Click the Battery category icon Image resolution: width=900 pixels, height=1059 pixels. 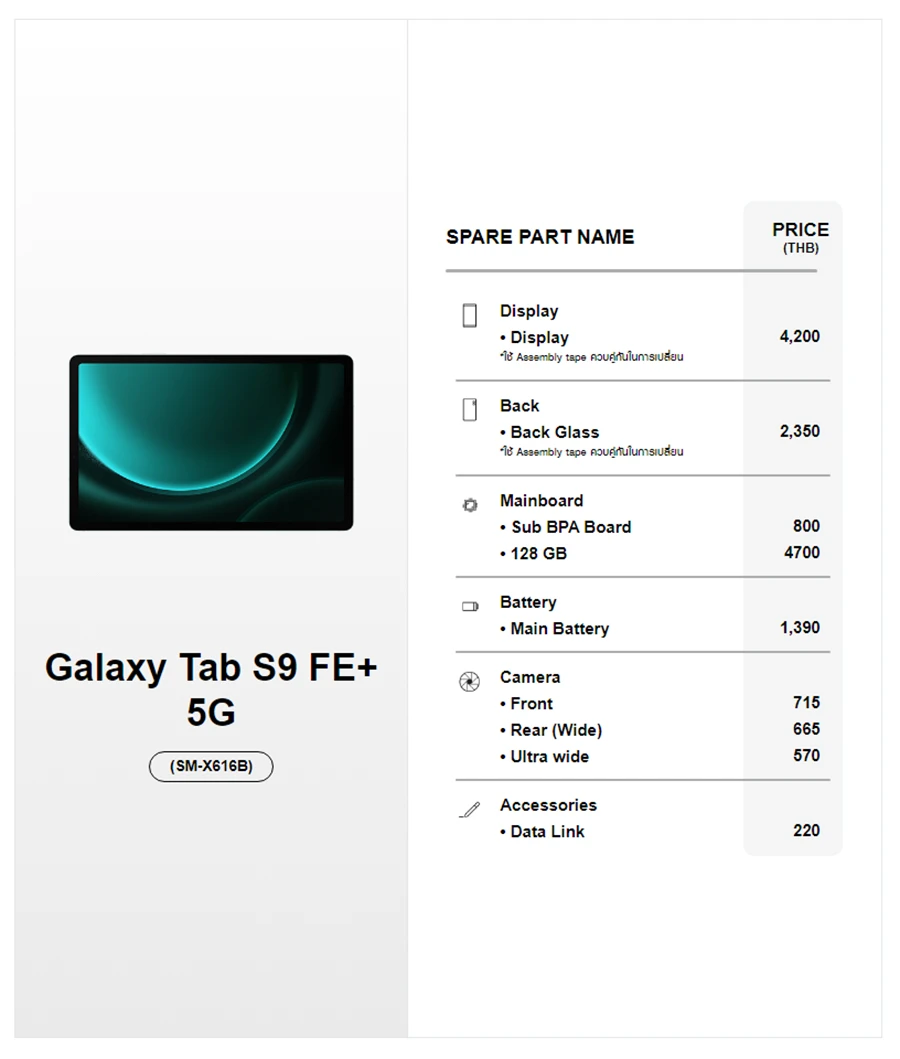coord(470,606)
